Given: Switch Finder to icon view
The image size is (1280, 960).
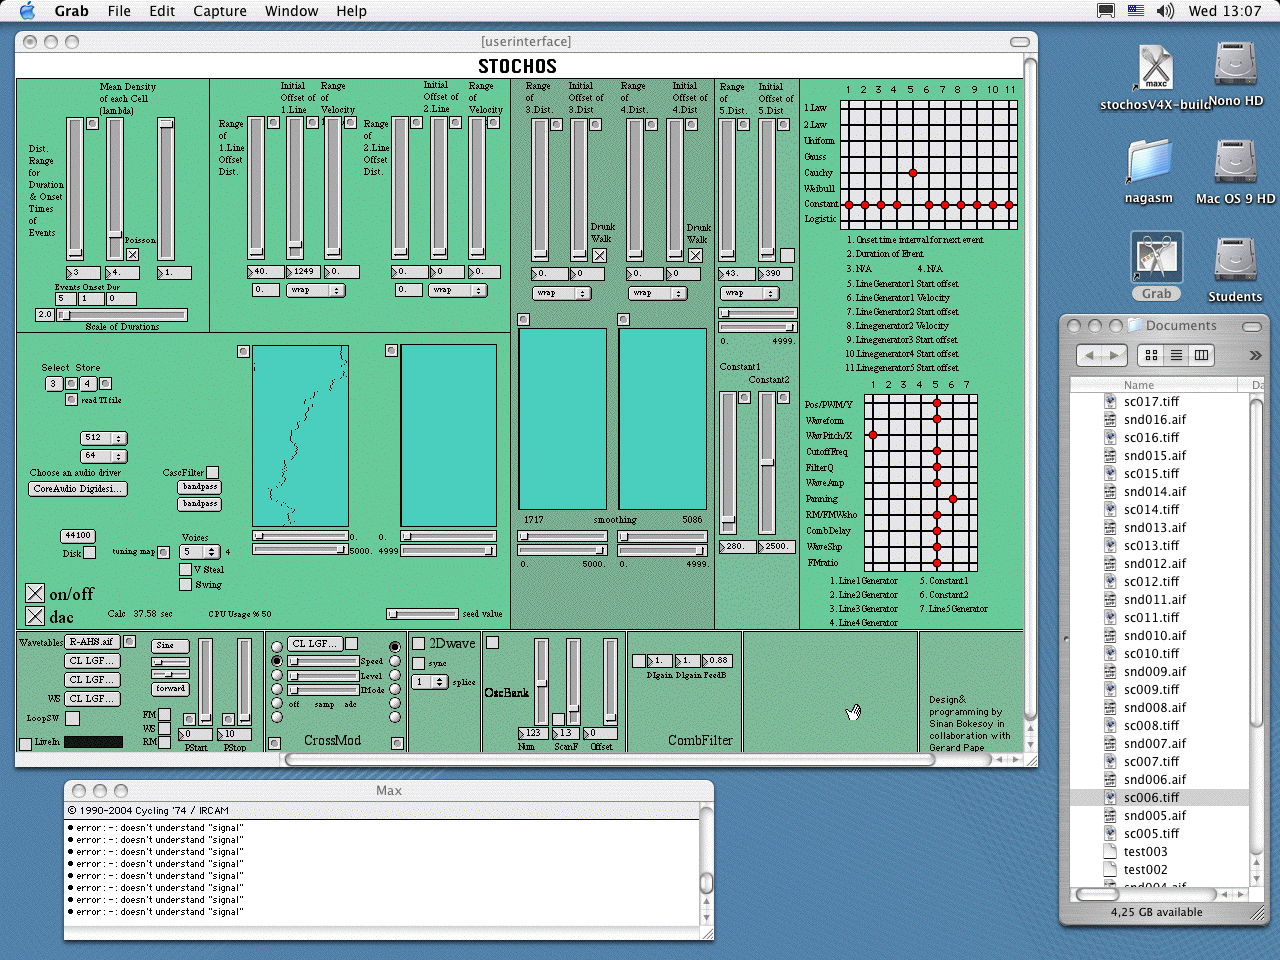Looking at the screenshot, I should (x=1151, y=355).
